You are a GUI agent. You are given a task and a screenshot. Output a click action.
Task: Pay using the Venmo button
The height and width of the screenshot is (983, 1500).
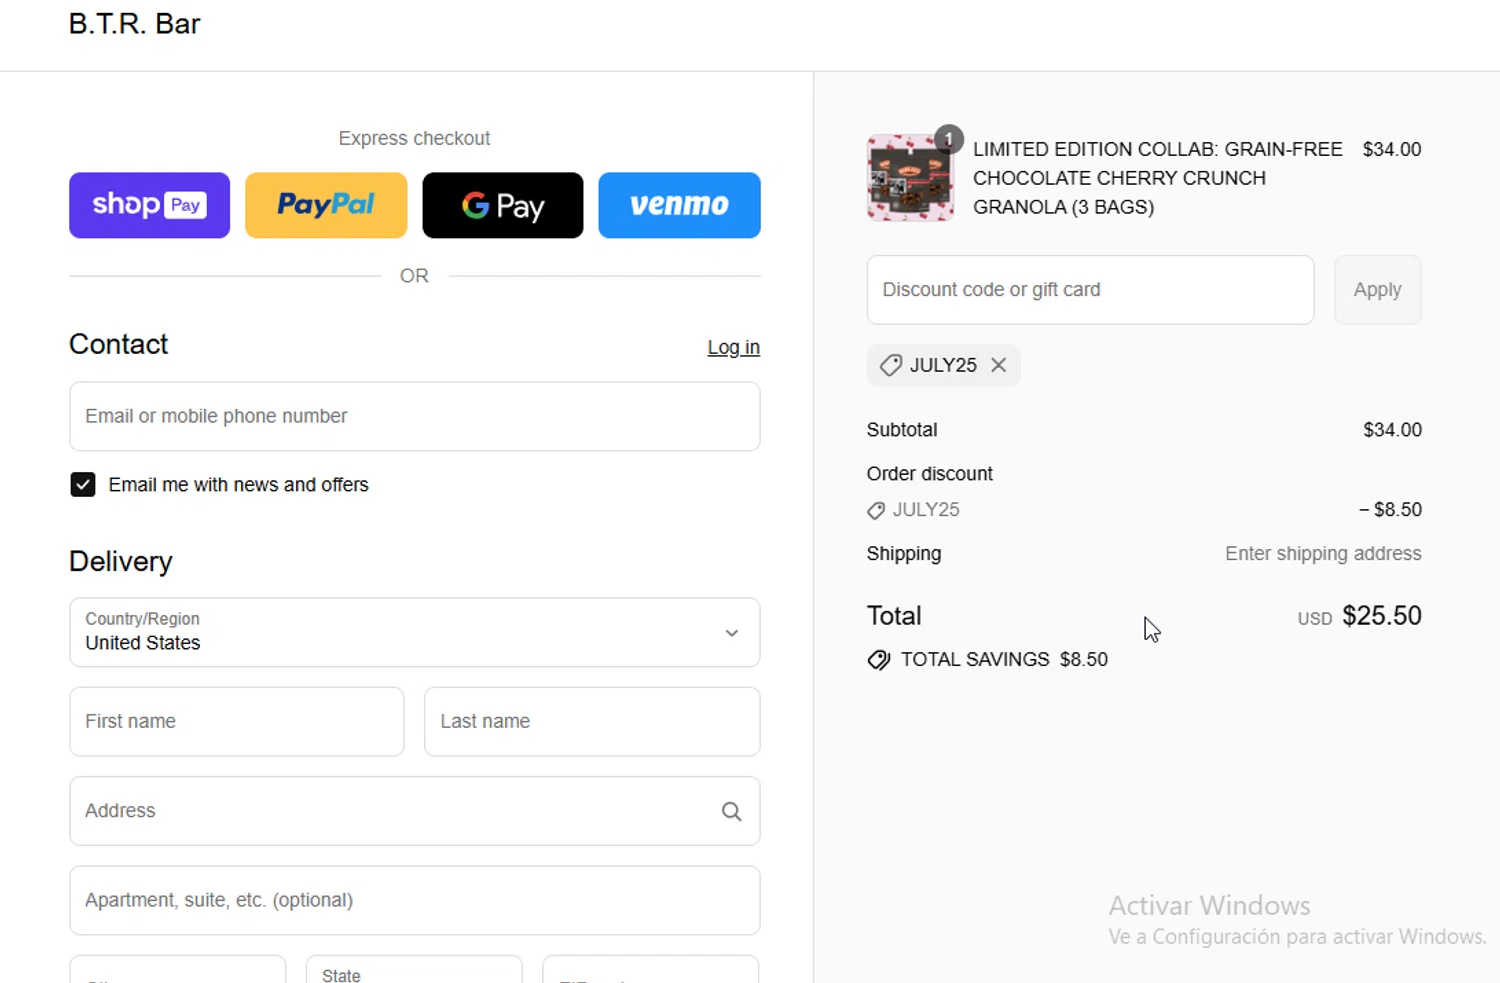point(679,205)
